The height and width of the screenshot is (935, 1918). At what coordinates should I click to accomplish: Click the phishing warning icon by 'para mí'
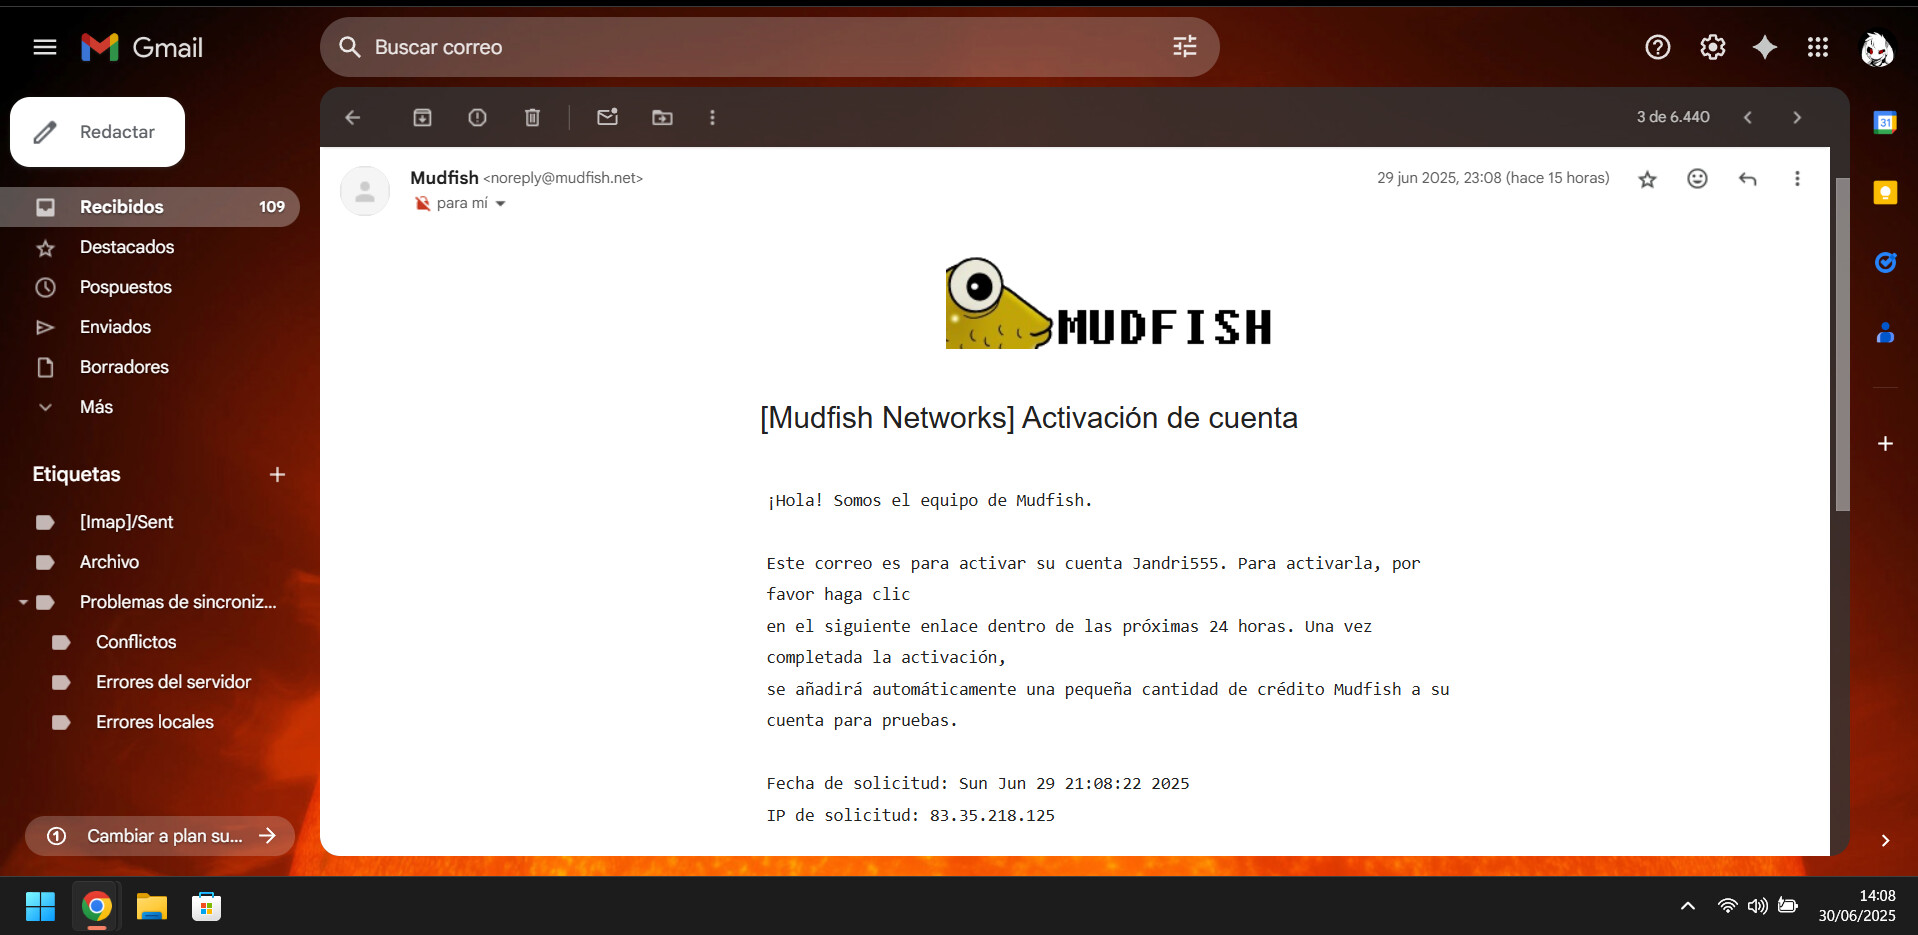422,203
